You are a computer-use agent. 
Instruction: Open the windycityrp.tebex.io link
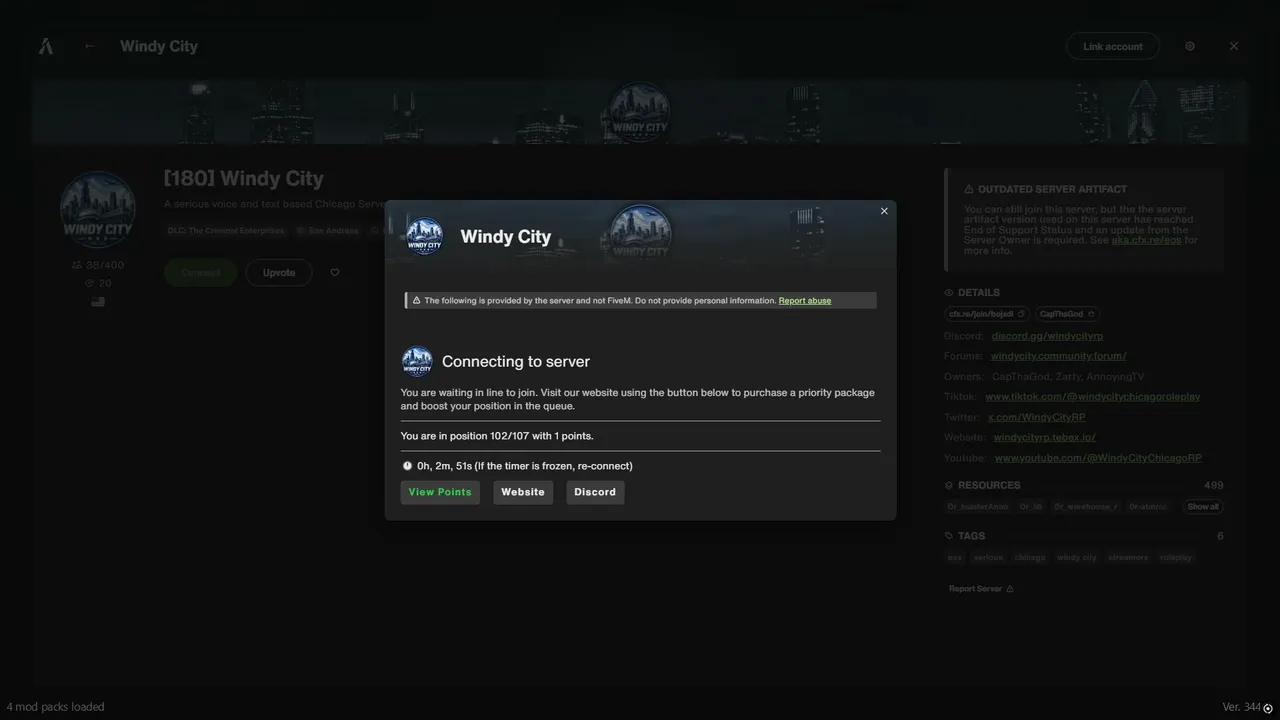point(1044,437)
